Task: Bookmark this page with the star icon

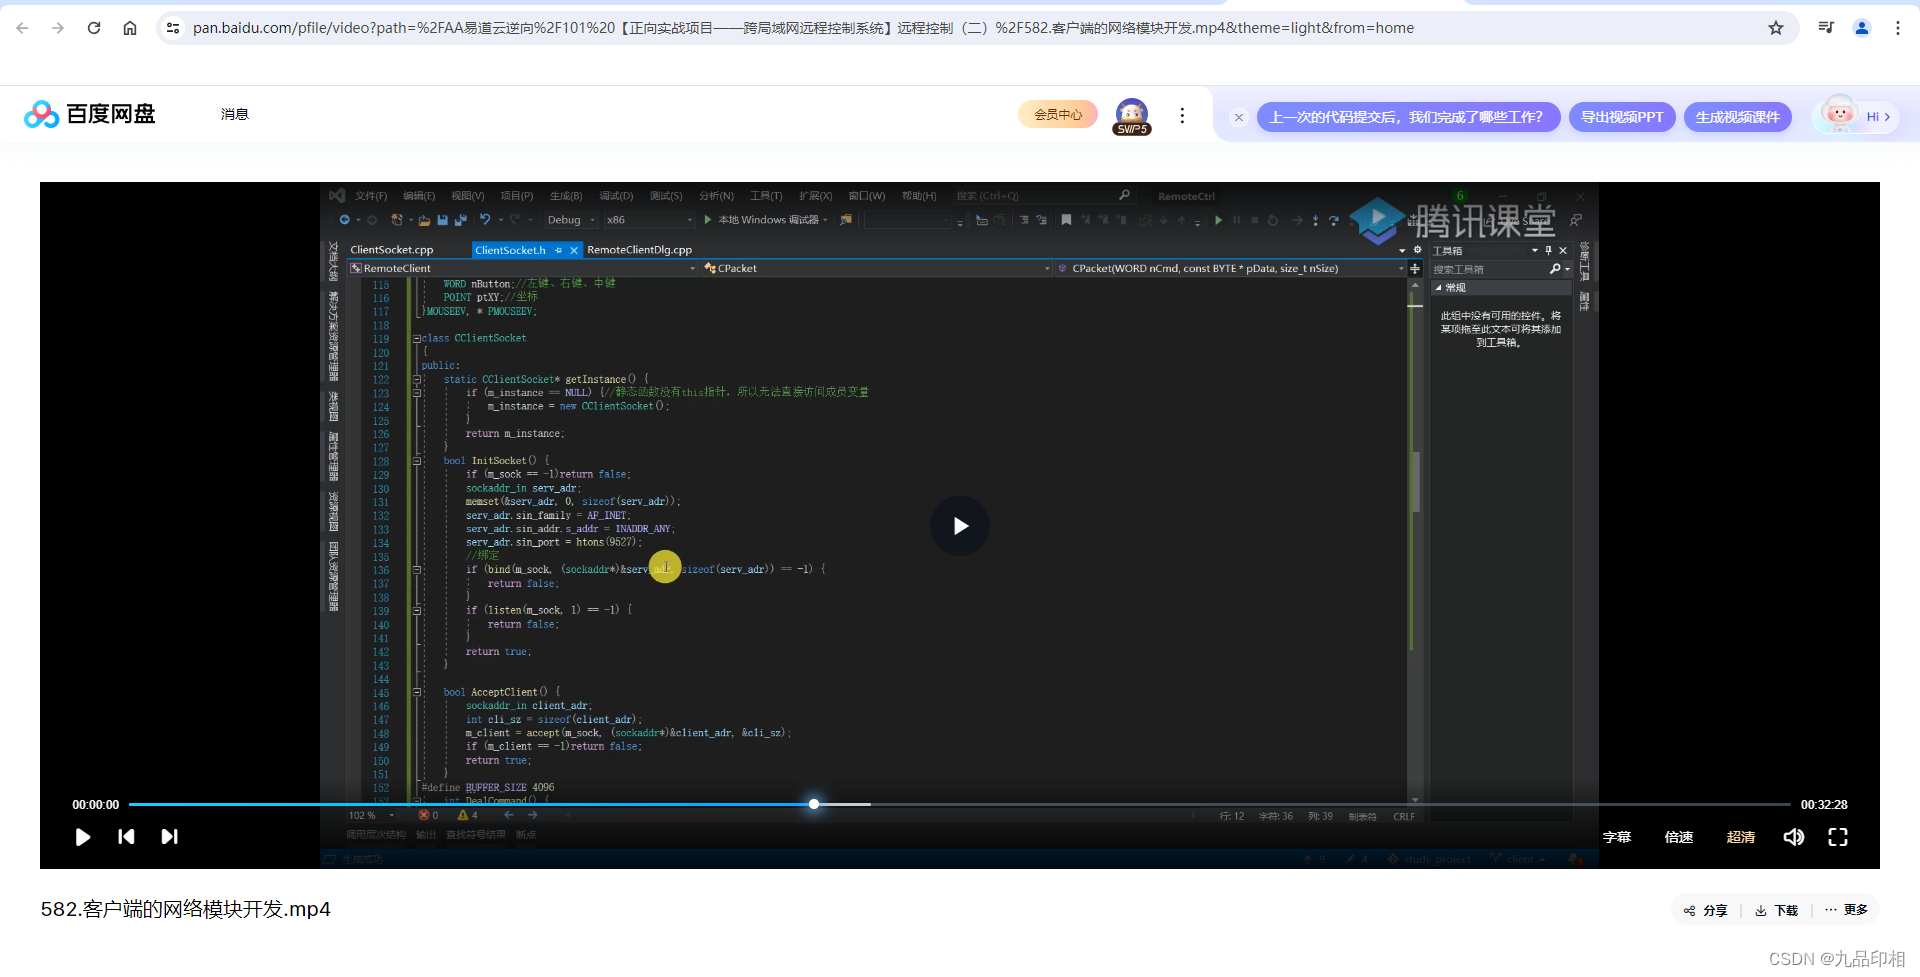Action: 1776,28
